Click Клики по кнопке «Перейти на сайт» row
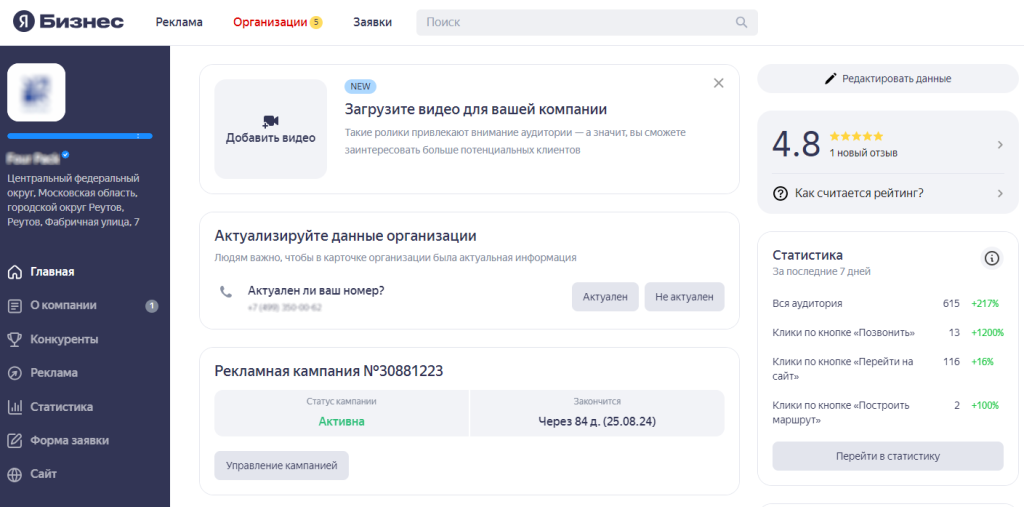1024x507 pixels. pyautogui.click(x=888, y=369)
